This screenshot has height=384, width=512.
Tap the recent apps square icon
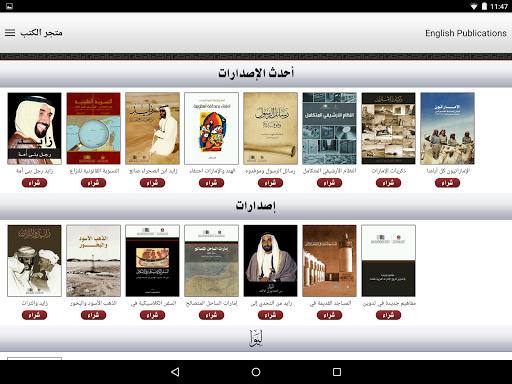click(x=337, y=372)
